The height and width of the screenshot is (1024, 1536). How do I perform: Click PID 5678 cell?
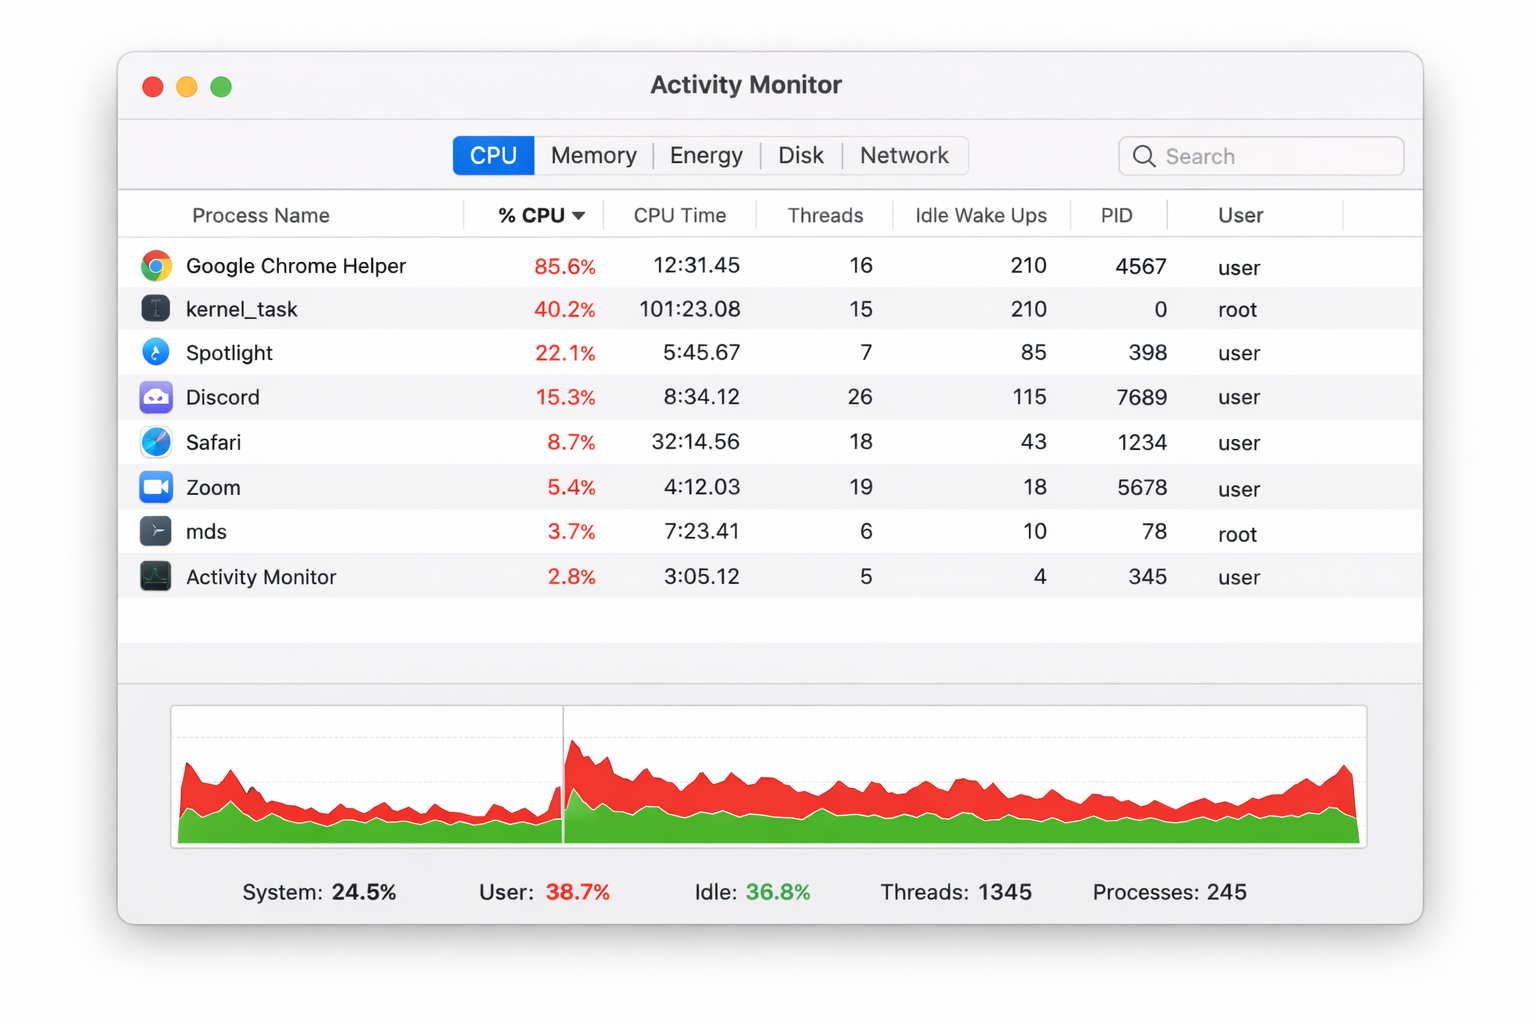click(1142, 487)
